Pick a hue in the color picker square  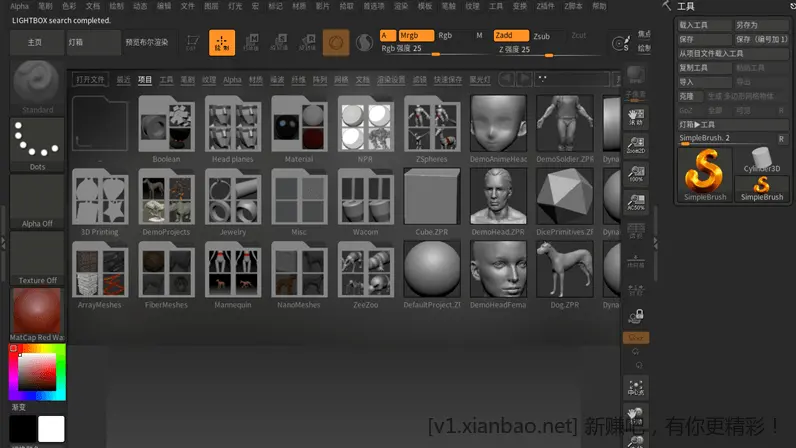37,372
